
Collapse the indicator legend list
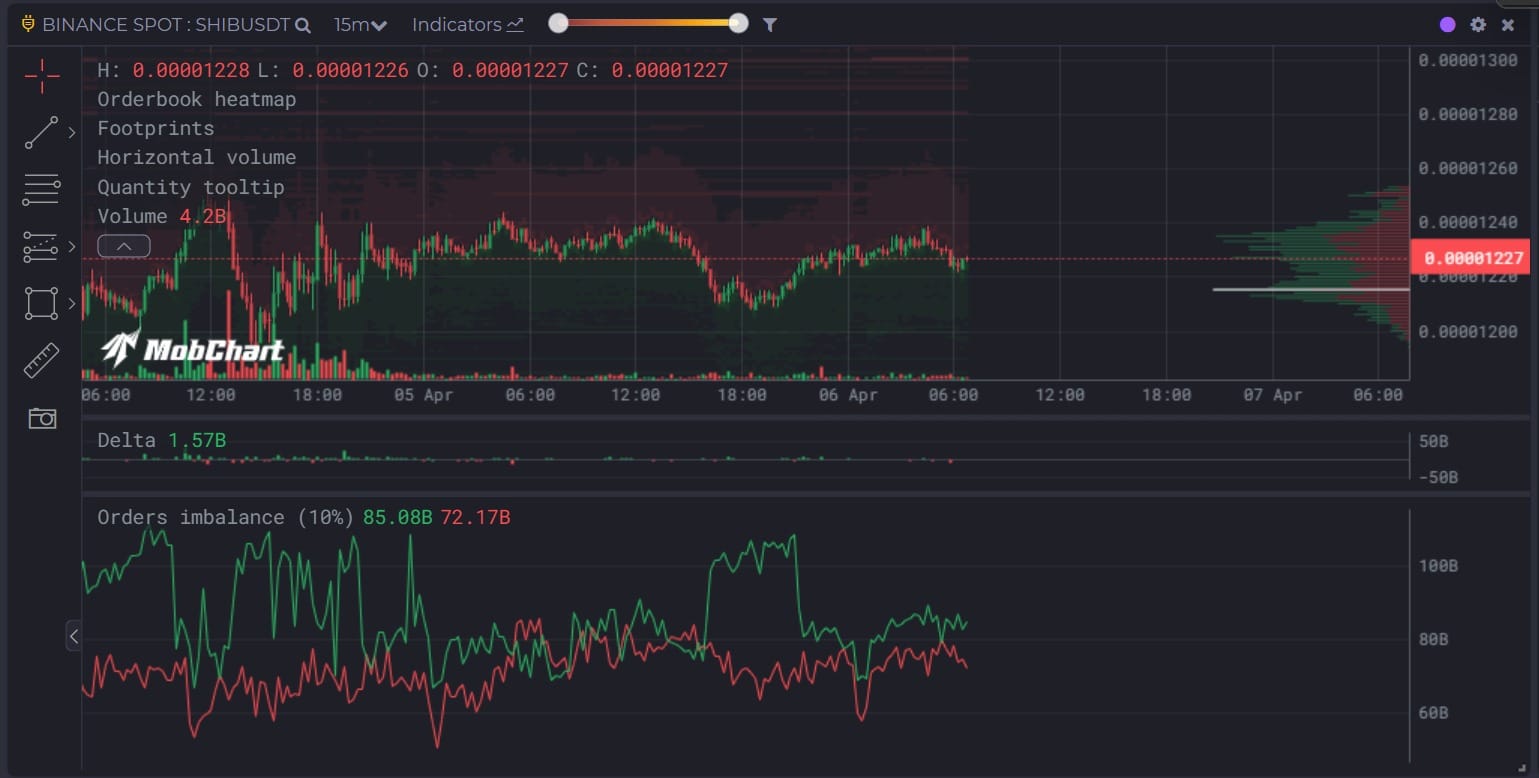click(124, 246)
